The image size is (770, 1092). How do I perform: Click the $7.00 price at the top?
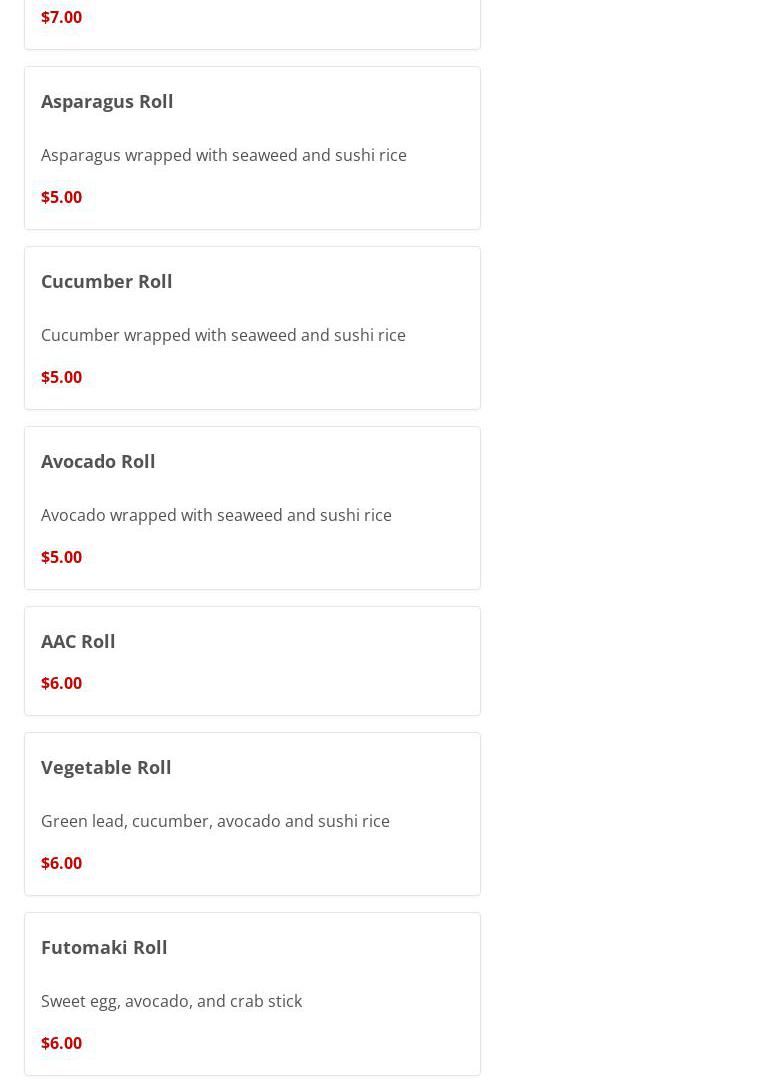[61, 17]
